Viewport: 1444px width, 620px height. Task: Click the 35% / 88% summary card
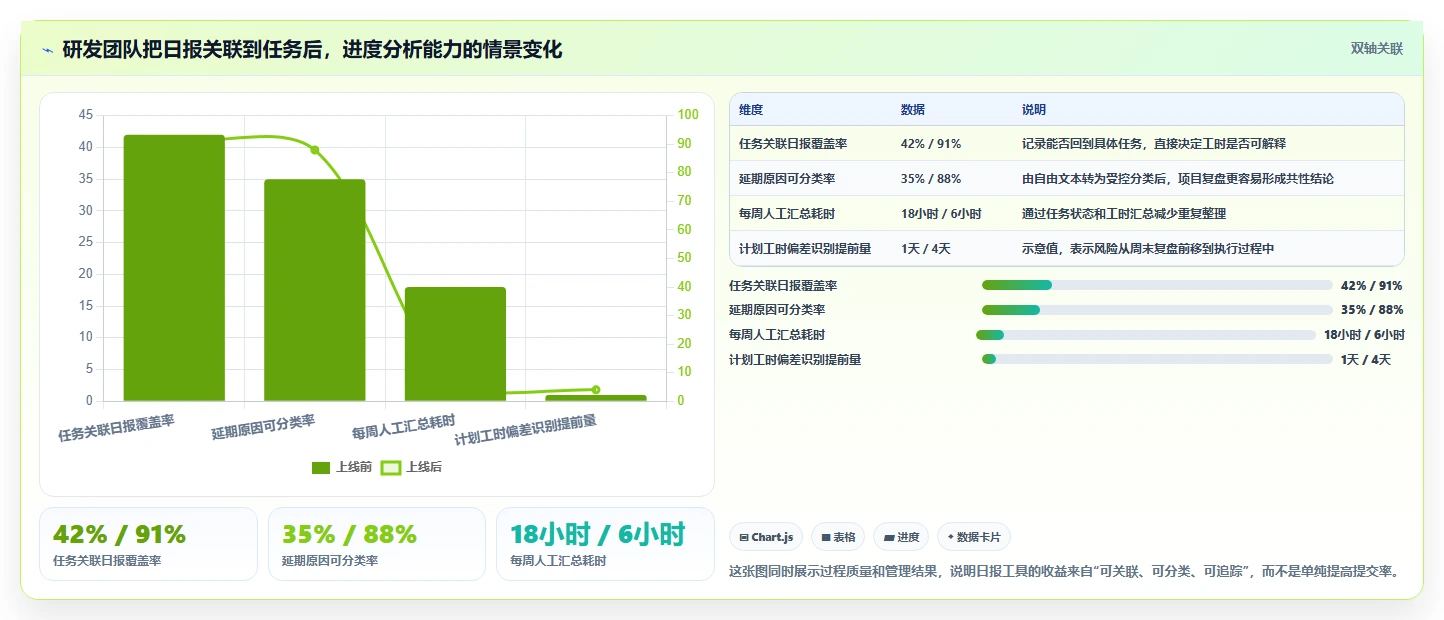click(377, 544)
